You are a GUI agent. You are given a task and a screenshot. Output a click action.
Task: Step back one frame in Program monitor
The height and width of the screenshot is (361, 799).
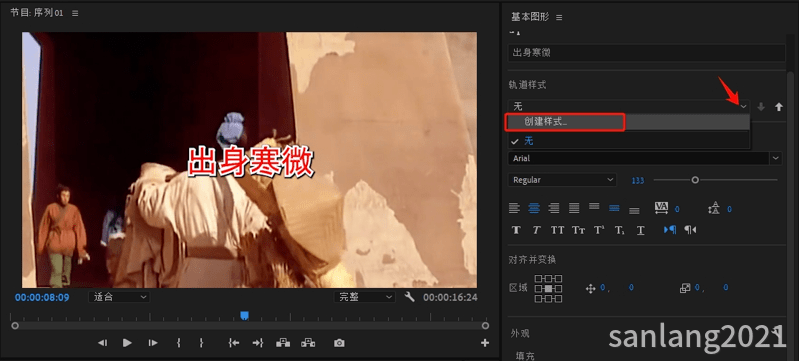102,343
